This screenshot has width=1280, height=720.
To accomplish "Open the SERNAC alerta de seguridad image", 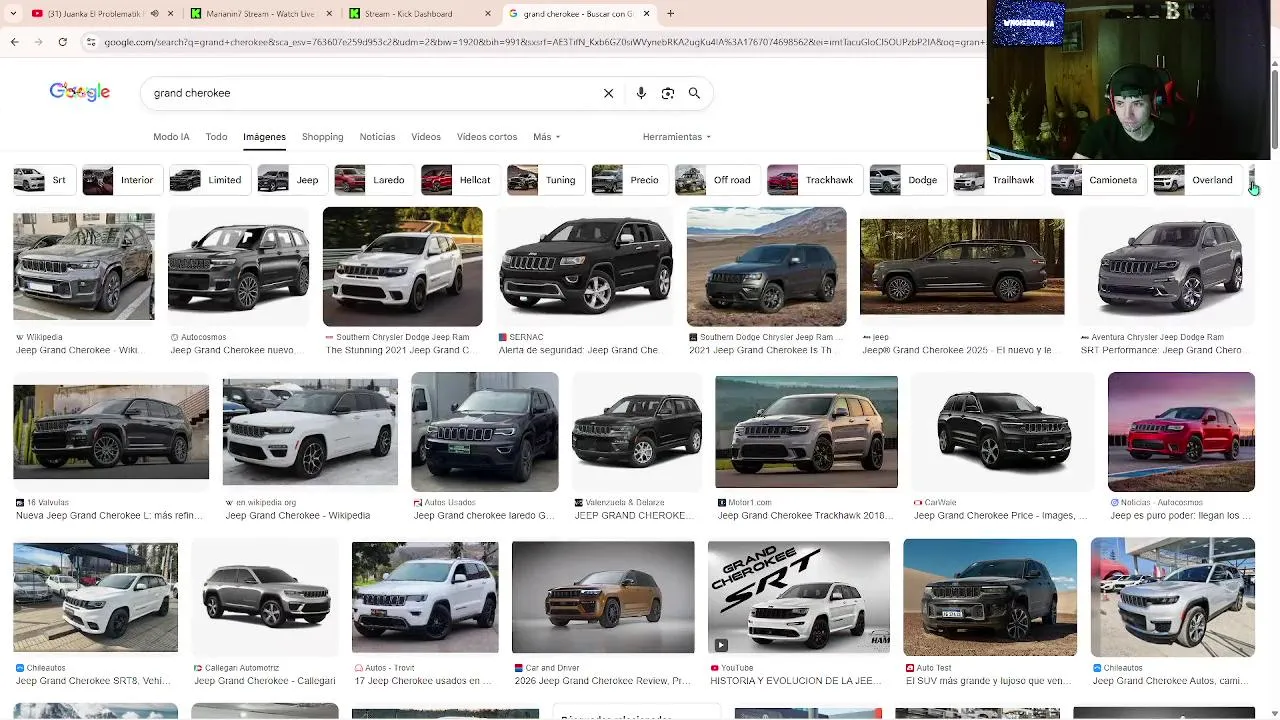I will click(x=586, y=266).
